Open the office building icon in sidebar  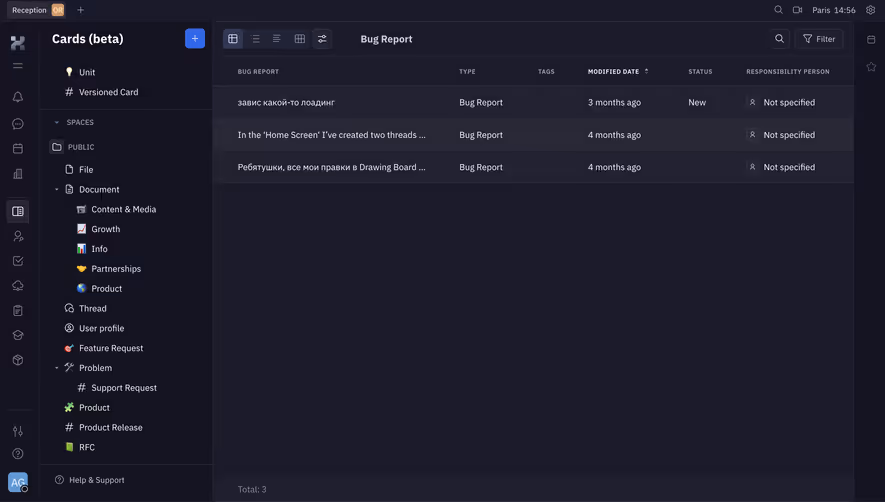18,174
